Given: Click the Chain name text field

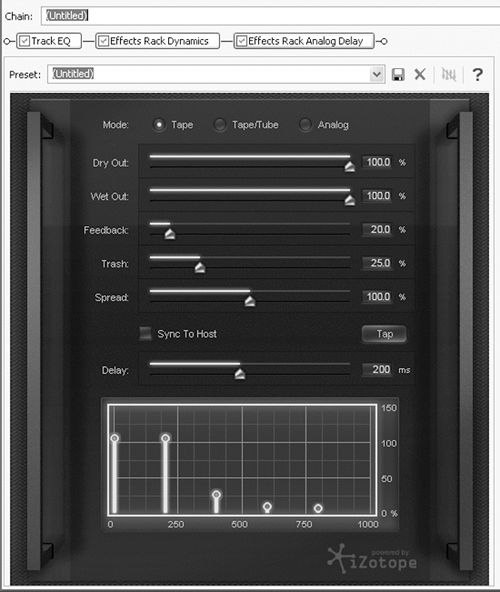Looking at the screenshot, I should (x=270, y=16).
